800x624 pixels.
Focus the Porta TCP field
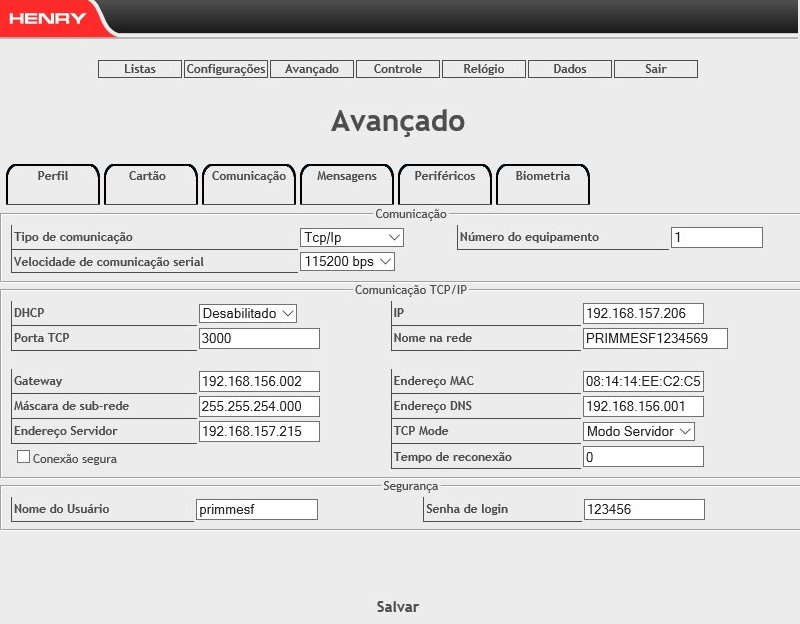[x=259, y=339]
